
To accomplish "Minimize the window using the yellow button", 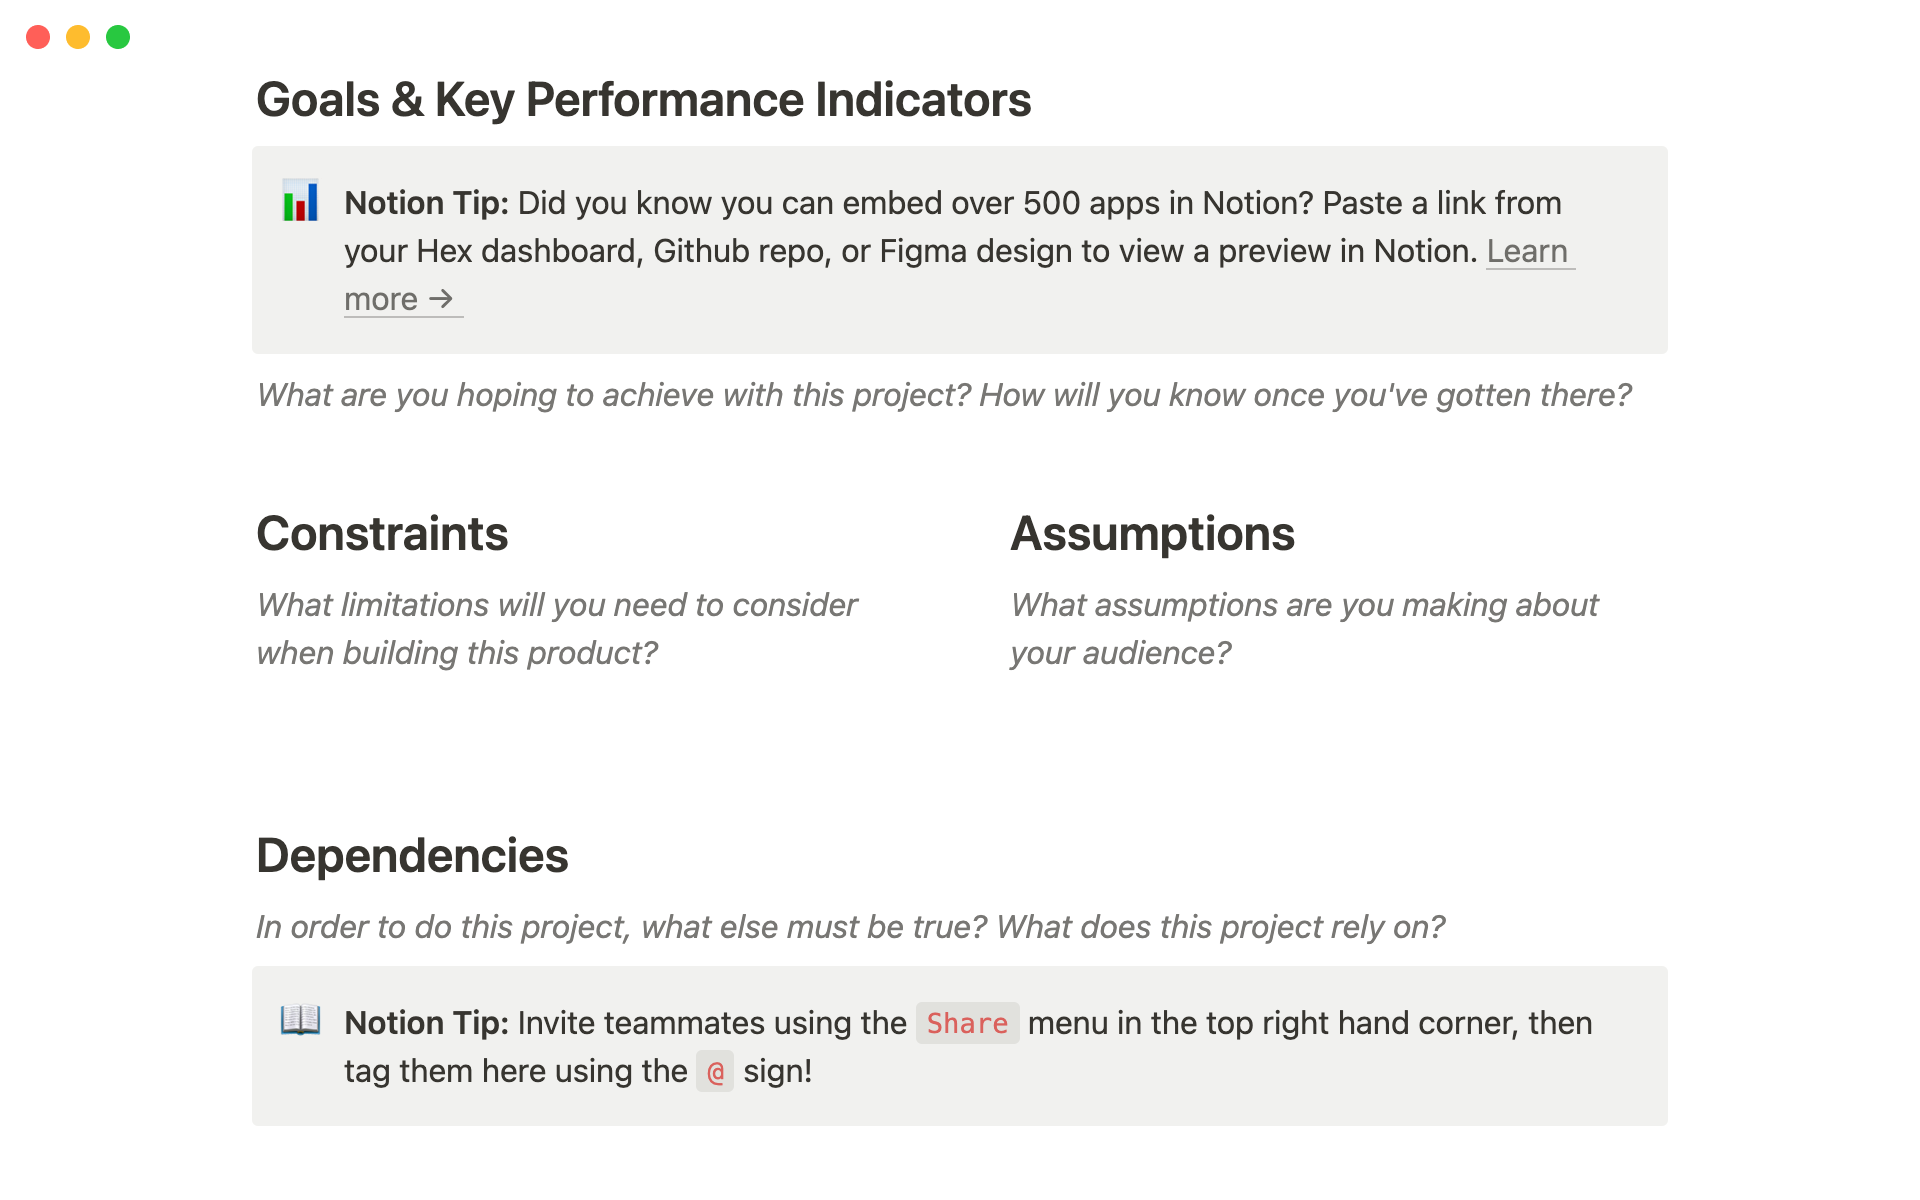I will [78, 37].
